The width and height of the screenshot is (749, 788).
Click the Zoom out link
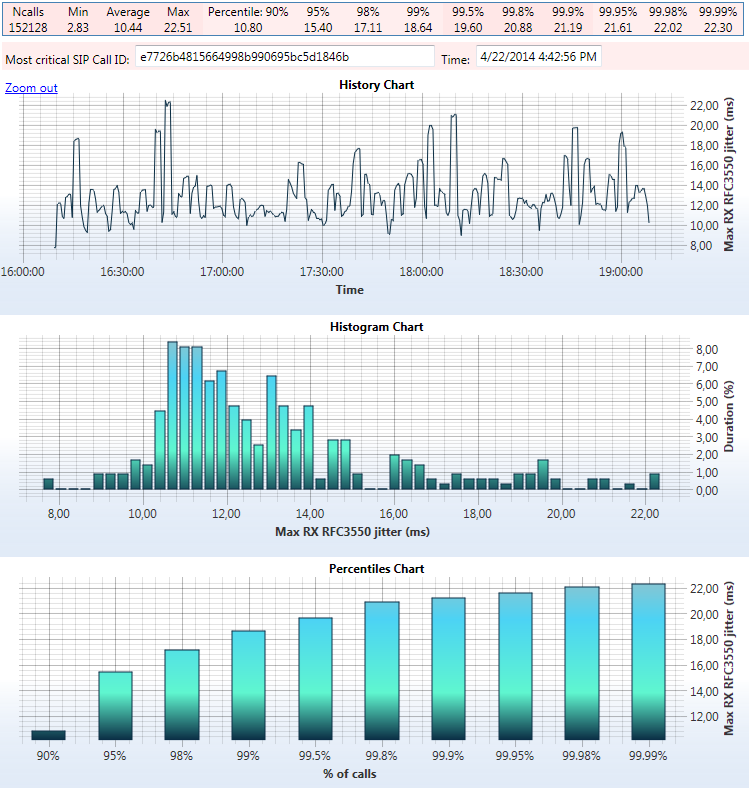coord(31,88)
